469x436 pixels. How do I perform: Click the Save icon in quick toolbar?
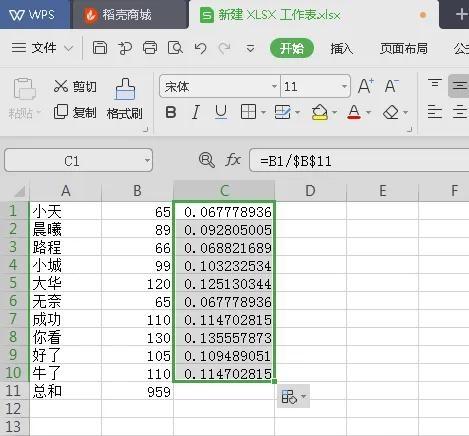click(100, 48)
